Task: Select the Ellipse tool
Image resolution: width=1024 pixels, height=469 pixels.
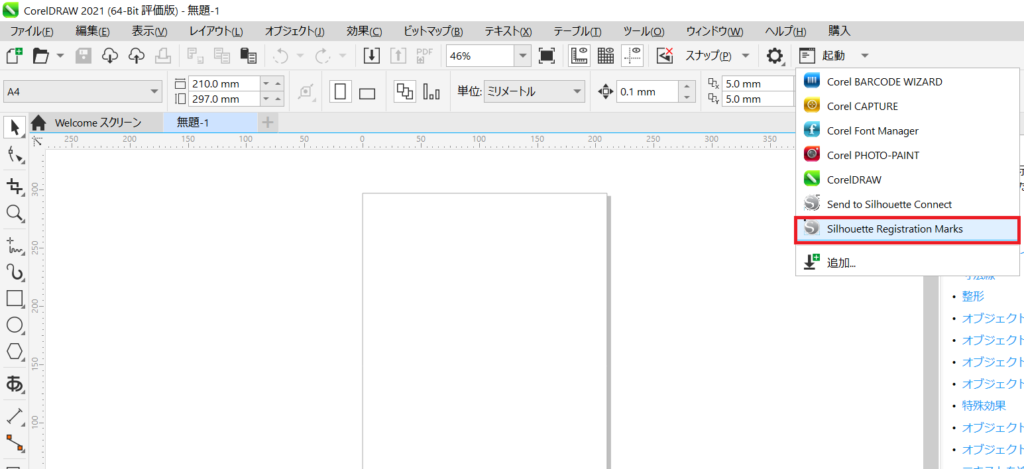Action: pyautogui.click(x=14, y=325)
